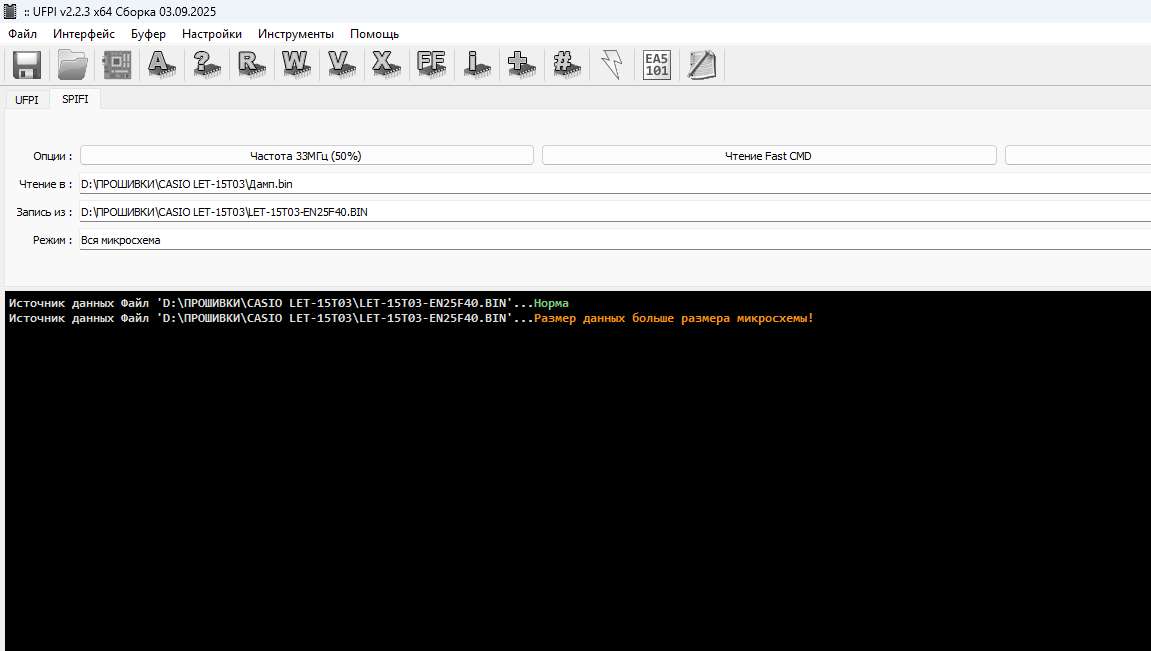This screenshot has height=651, width=1151.
Task: Switch to the UFPI tab
Action: pos(27,100)
